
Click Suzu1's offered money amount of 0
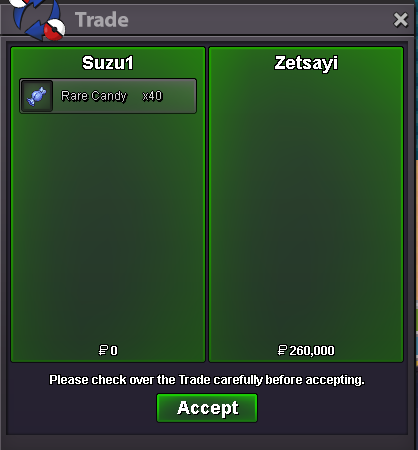[114, 351]
